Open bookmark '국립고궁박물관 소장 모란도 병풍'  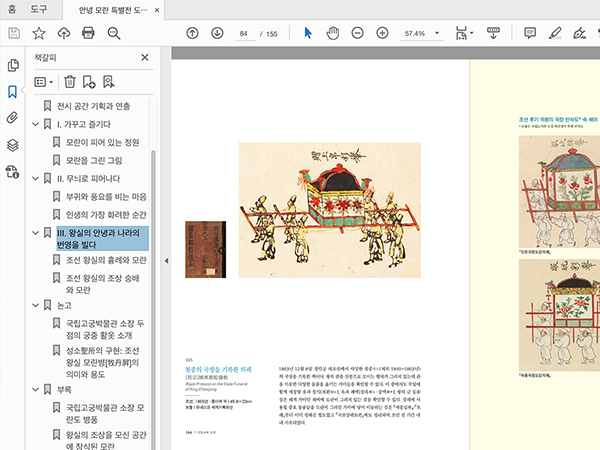click(x=105, y=413)
